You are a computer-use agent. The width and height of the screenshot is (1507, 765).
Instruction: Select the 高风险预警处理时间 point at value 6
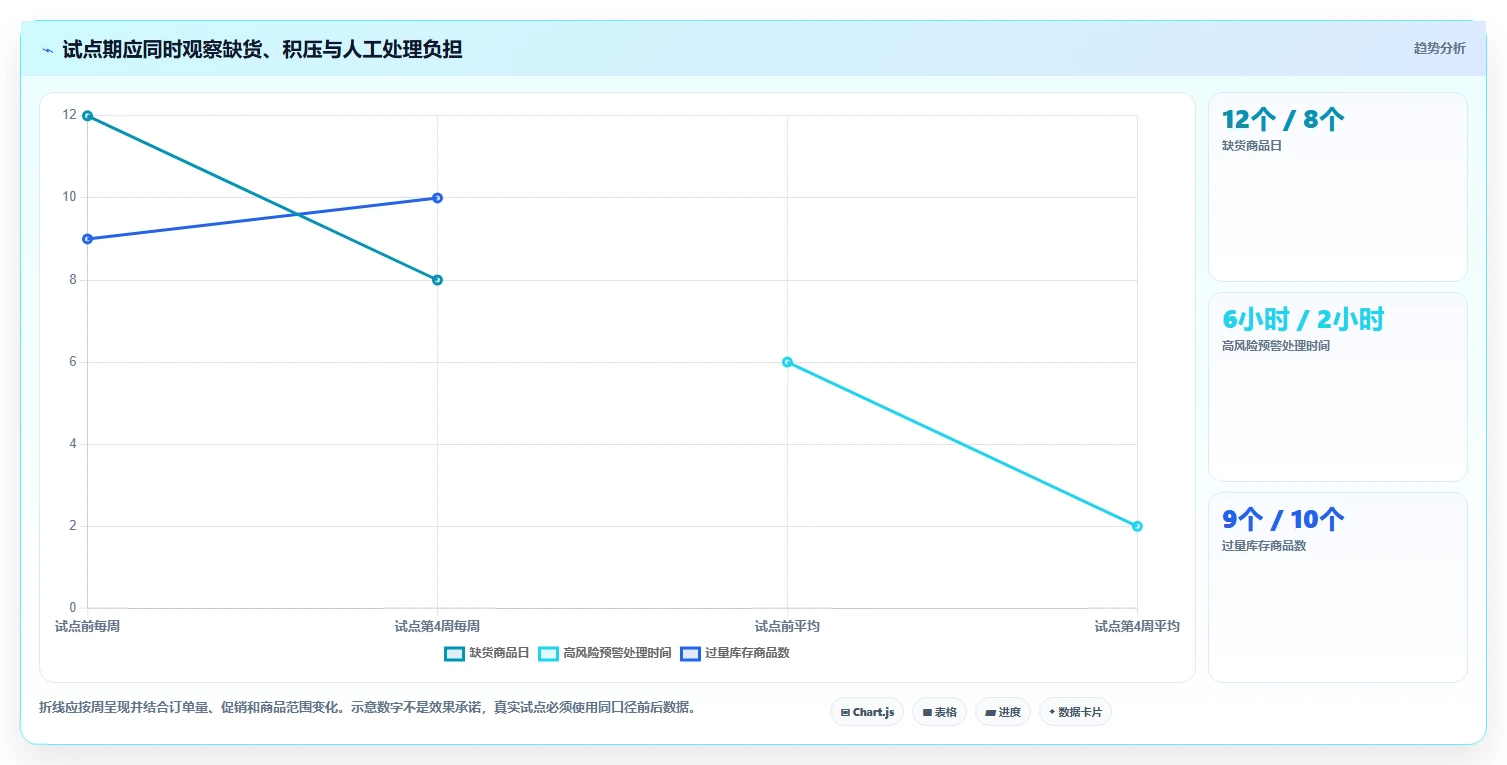click(787, 362)
